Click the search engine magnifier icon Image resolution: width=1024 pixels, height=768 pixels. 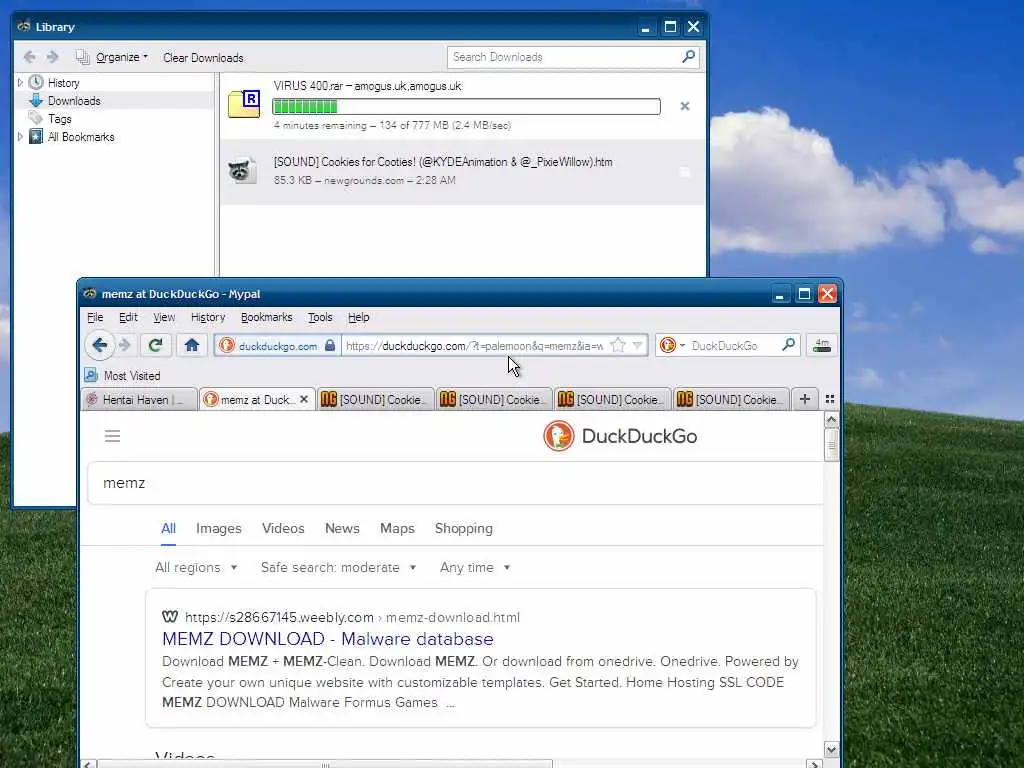coord(788,345)
